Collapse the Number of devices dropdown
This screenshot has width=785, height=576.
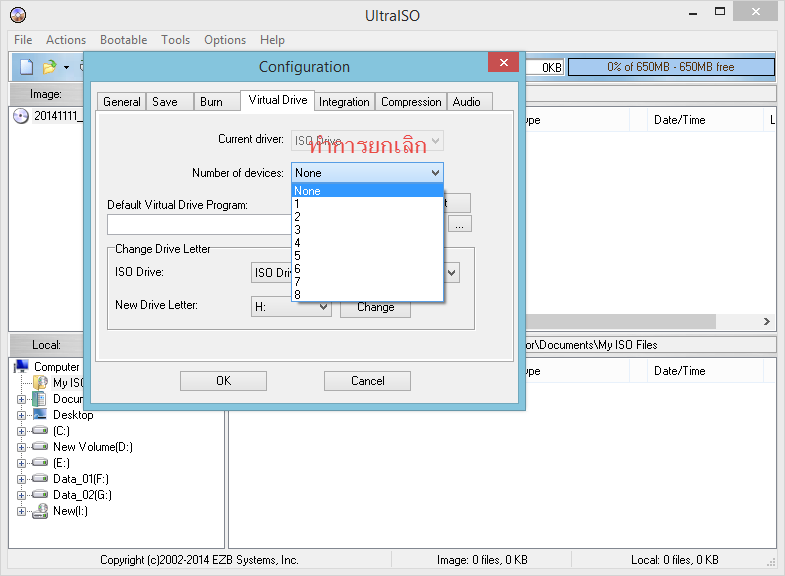tap(435, 173)
